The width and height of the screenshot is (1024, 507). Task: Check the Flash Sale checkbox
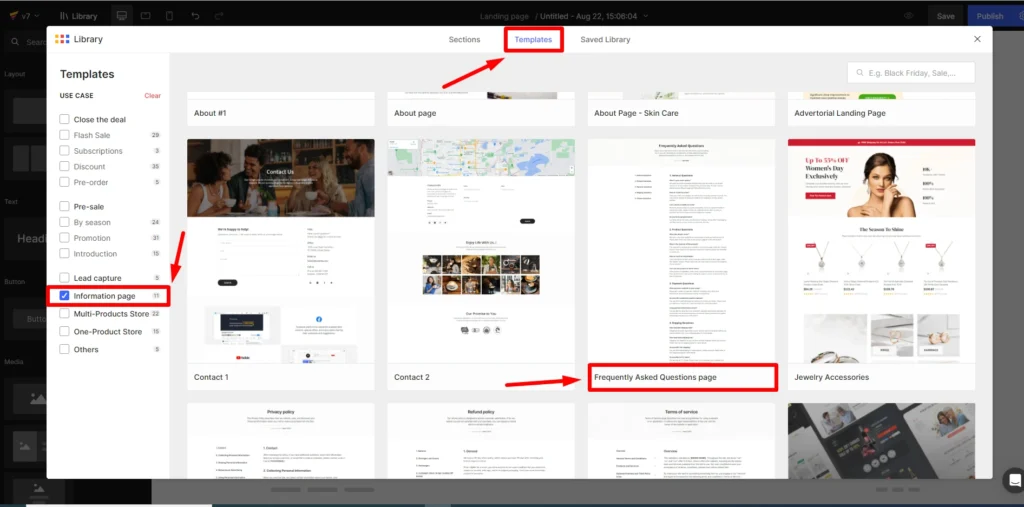tap(64, 135)
